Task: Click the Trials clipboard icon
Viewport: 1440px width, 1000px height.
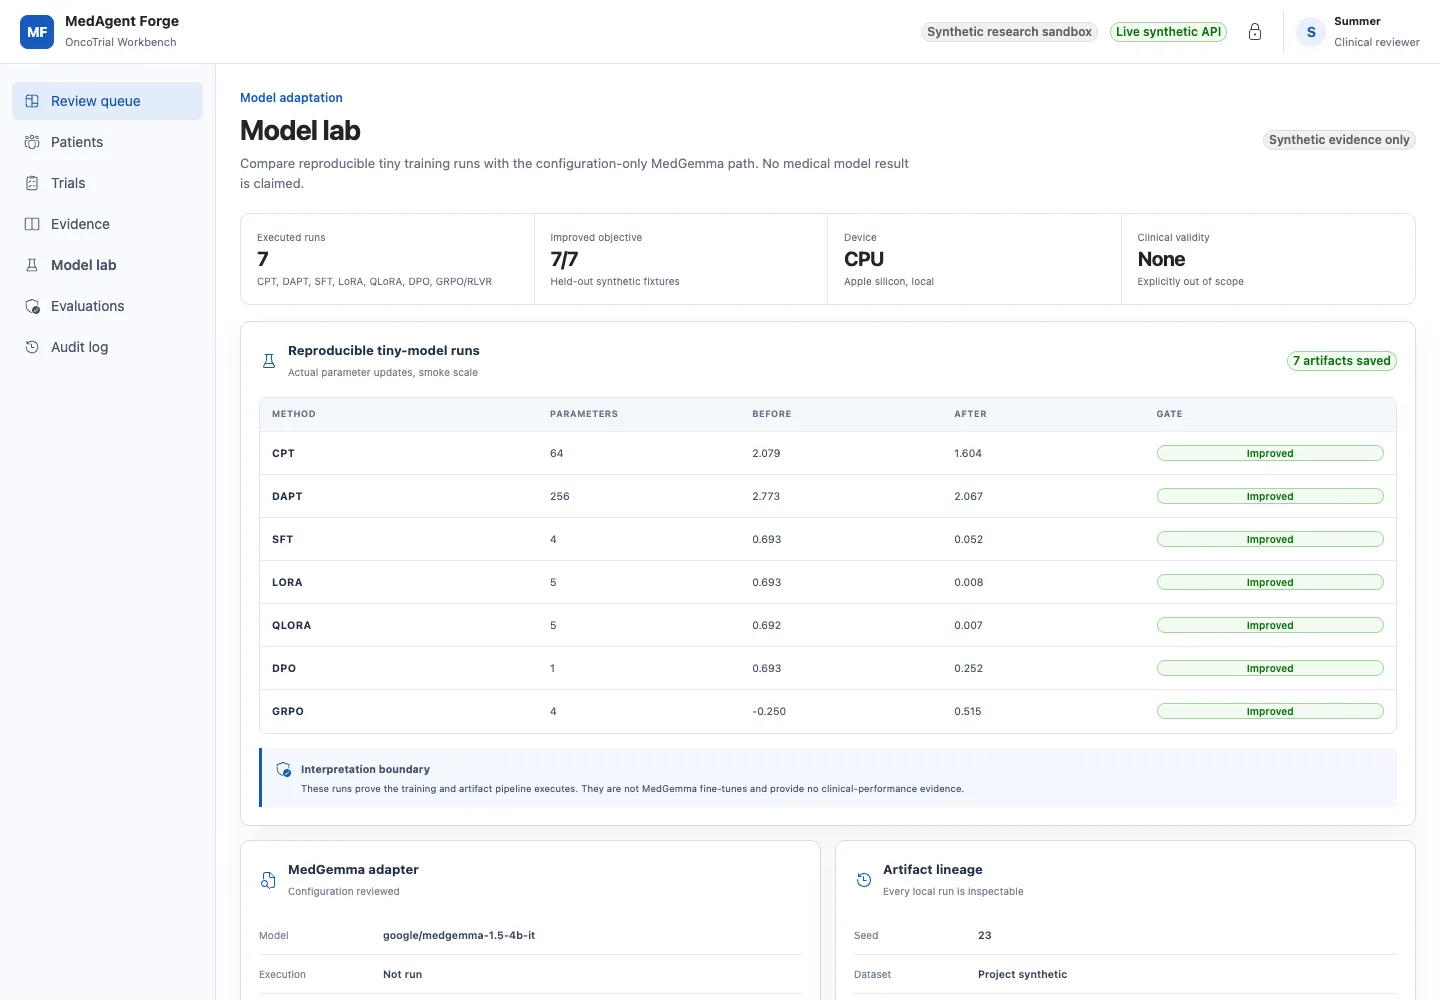Action: 32,183
